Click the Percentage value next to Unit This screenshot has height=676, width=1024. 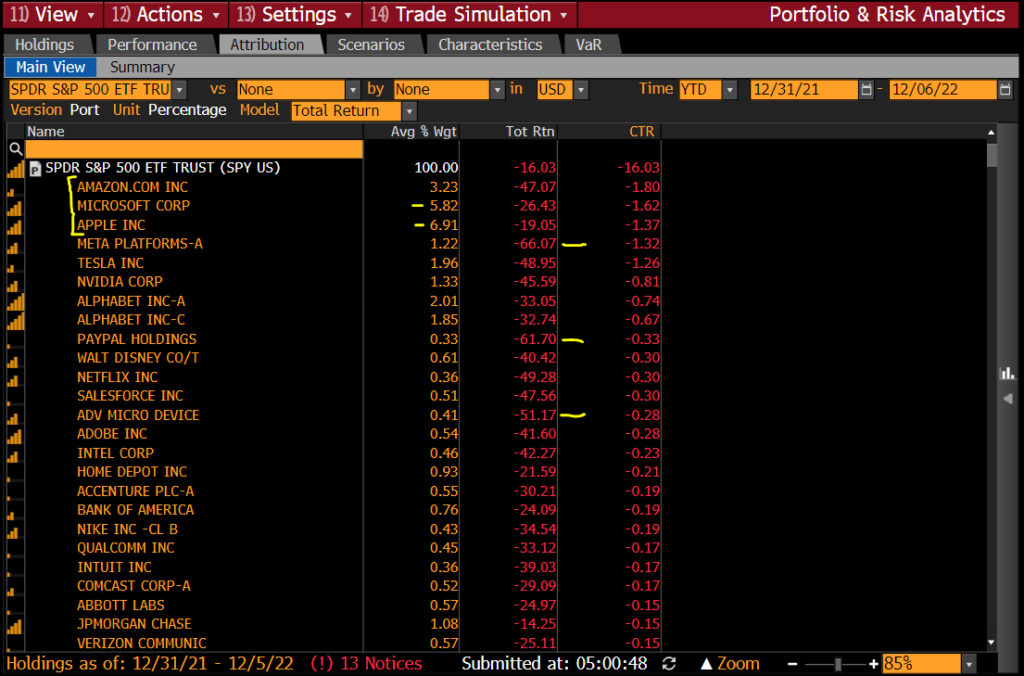tap(187, 110)
